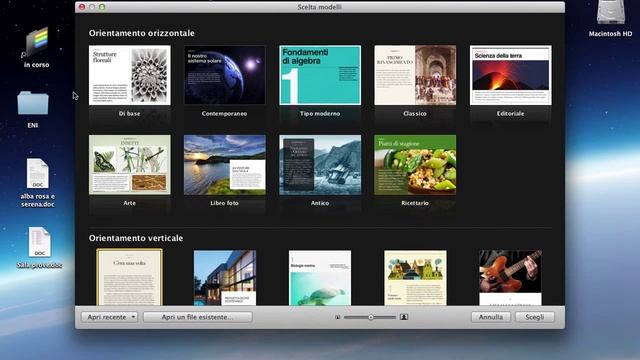Viewport: 640px width, 360px height.
Task: Click the Contemporaneo template label
Action: pos(224,113)
